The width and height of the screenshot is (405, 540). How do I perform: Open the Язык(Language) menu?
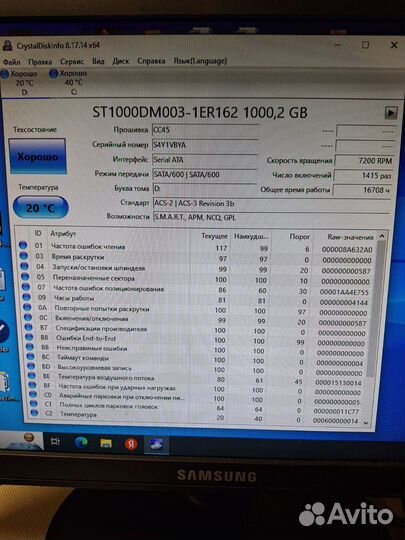tap(200, 61)
